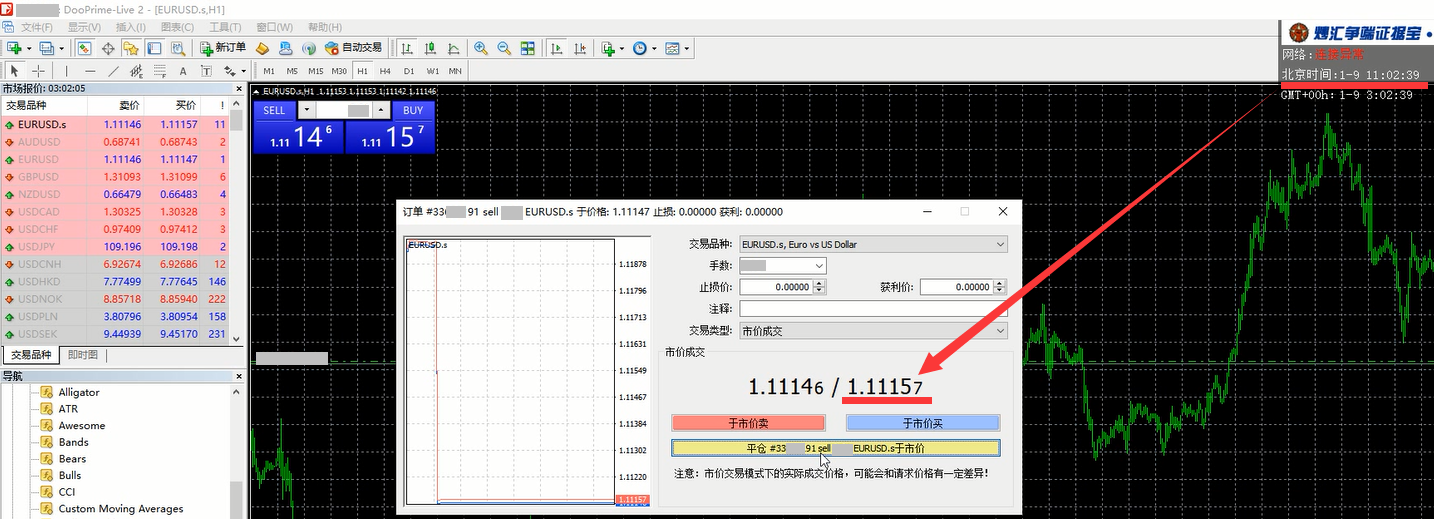Select the trendline drawing tool

(113, 71)
